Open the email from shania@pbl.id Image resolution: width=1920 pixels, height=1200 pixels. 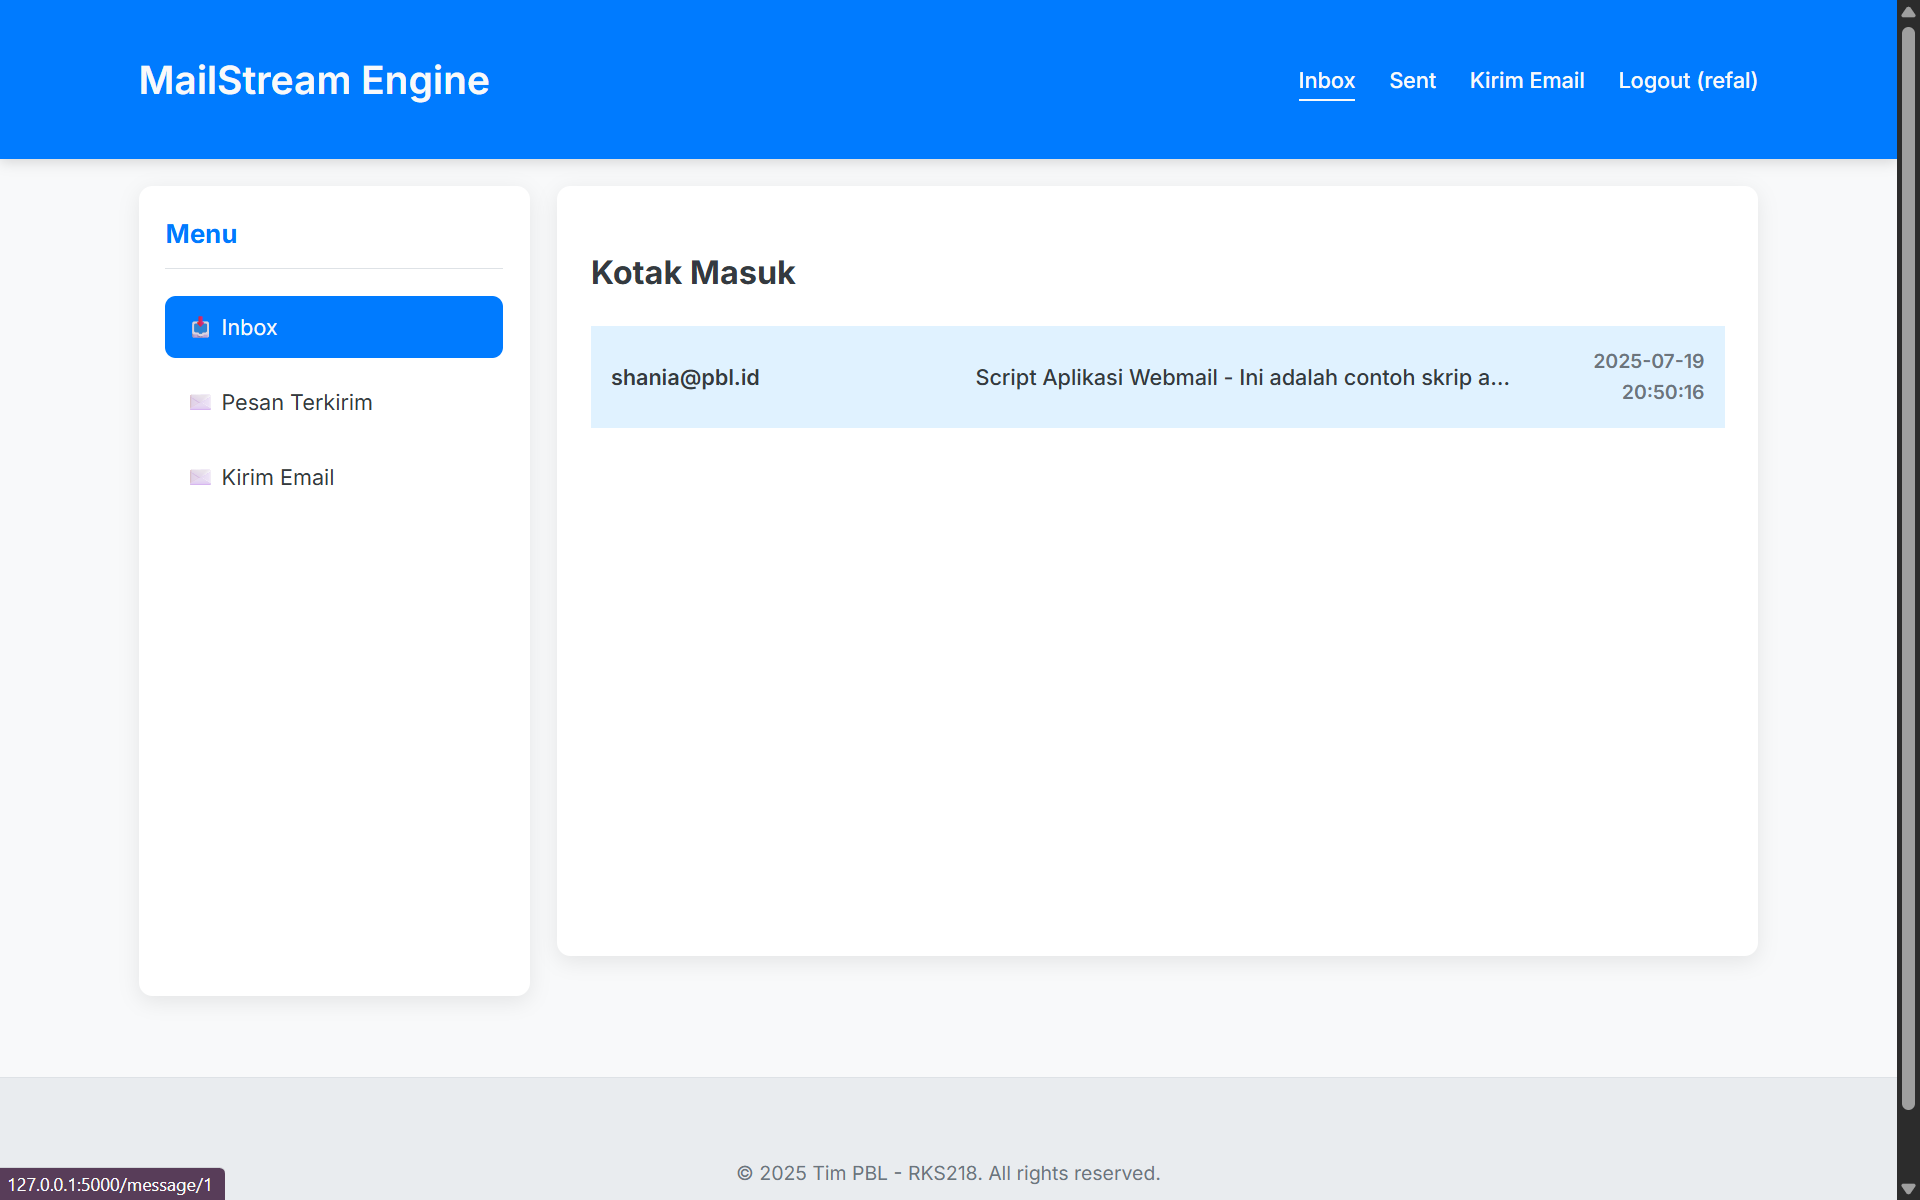pyautogui.click(x=1156, y=377)
